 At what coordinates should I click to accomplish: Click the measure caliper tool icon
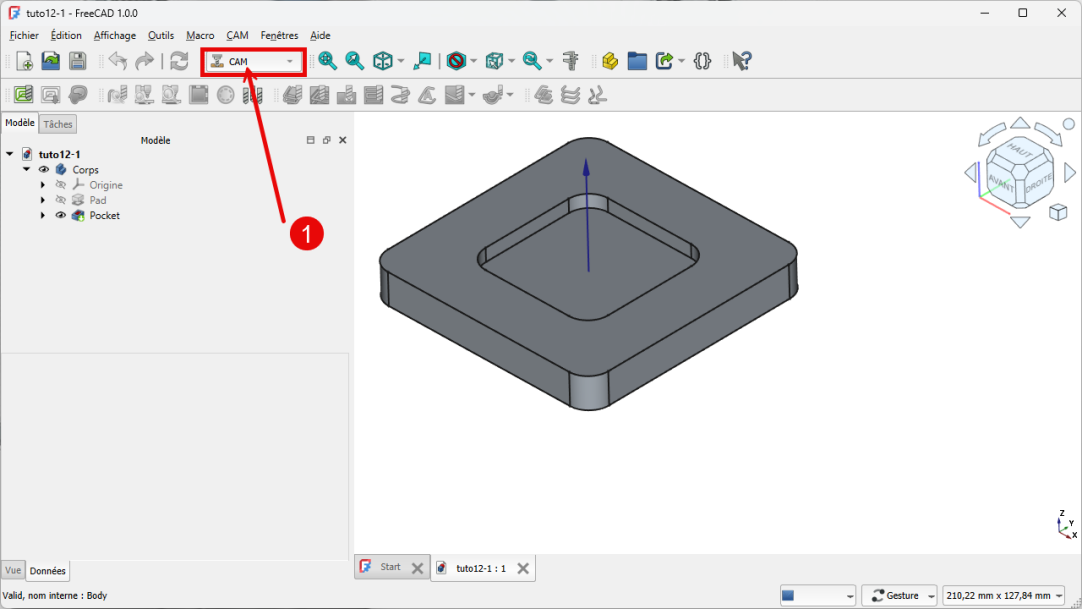click(571, 61)
